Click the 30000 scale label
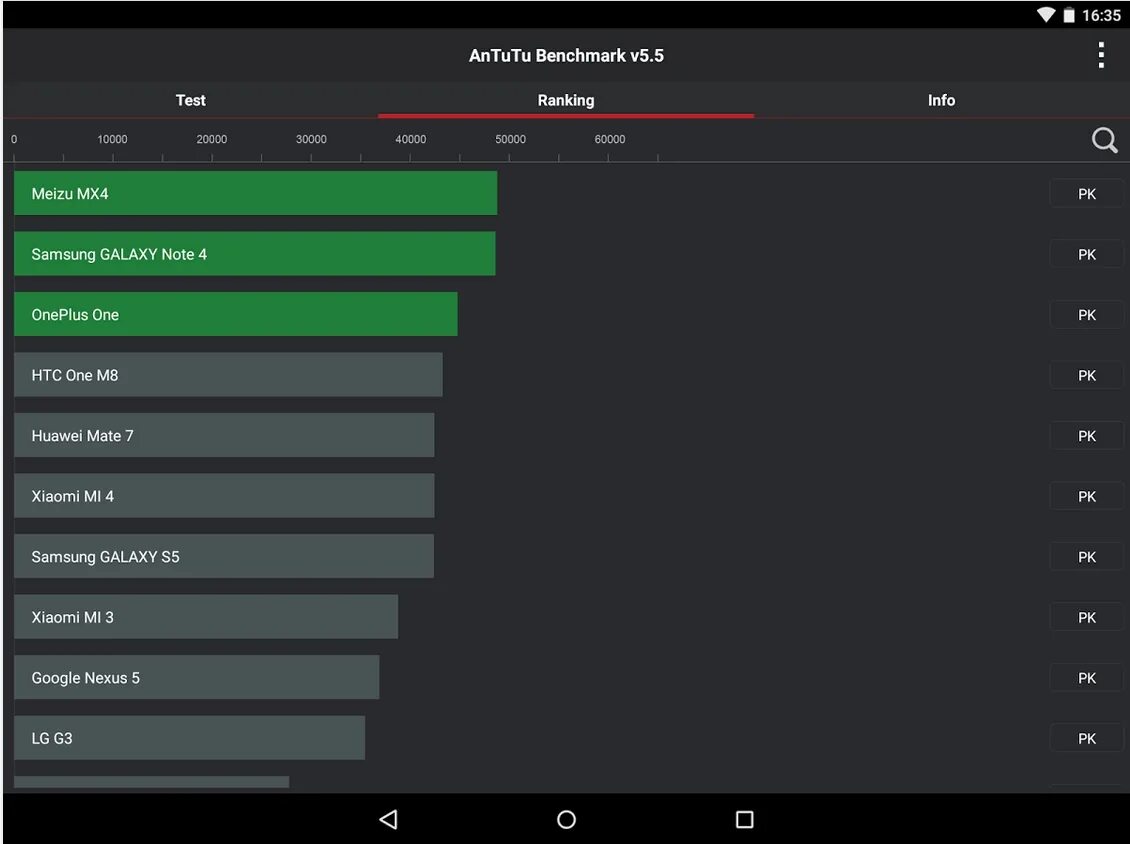The height and width of the screenshot is (844, 1130). click(311, 139)
